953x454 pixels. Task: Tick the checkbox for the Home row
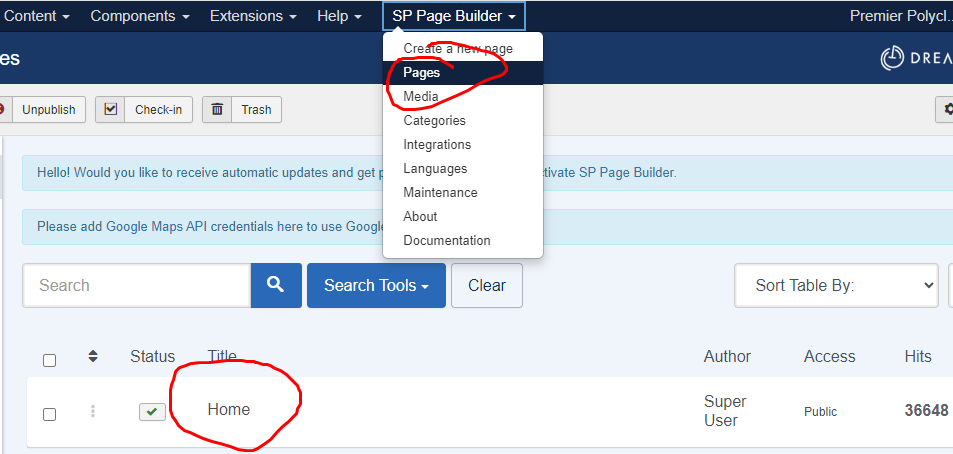pyautogui.click(x=49, y=414)
